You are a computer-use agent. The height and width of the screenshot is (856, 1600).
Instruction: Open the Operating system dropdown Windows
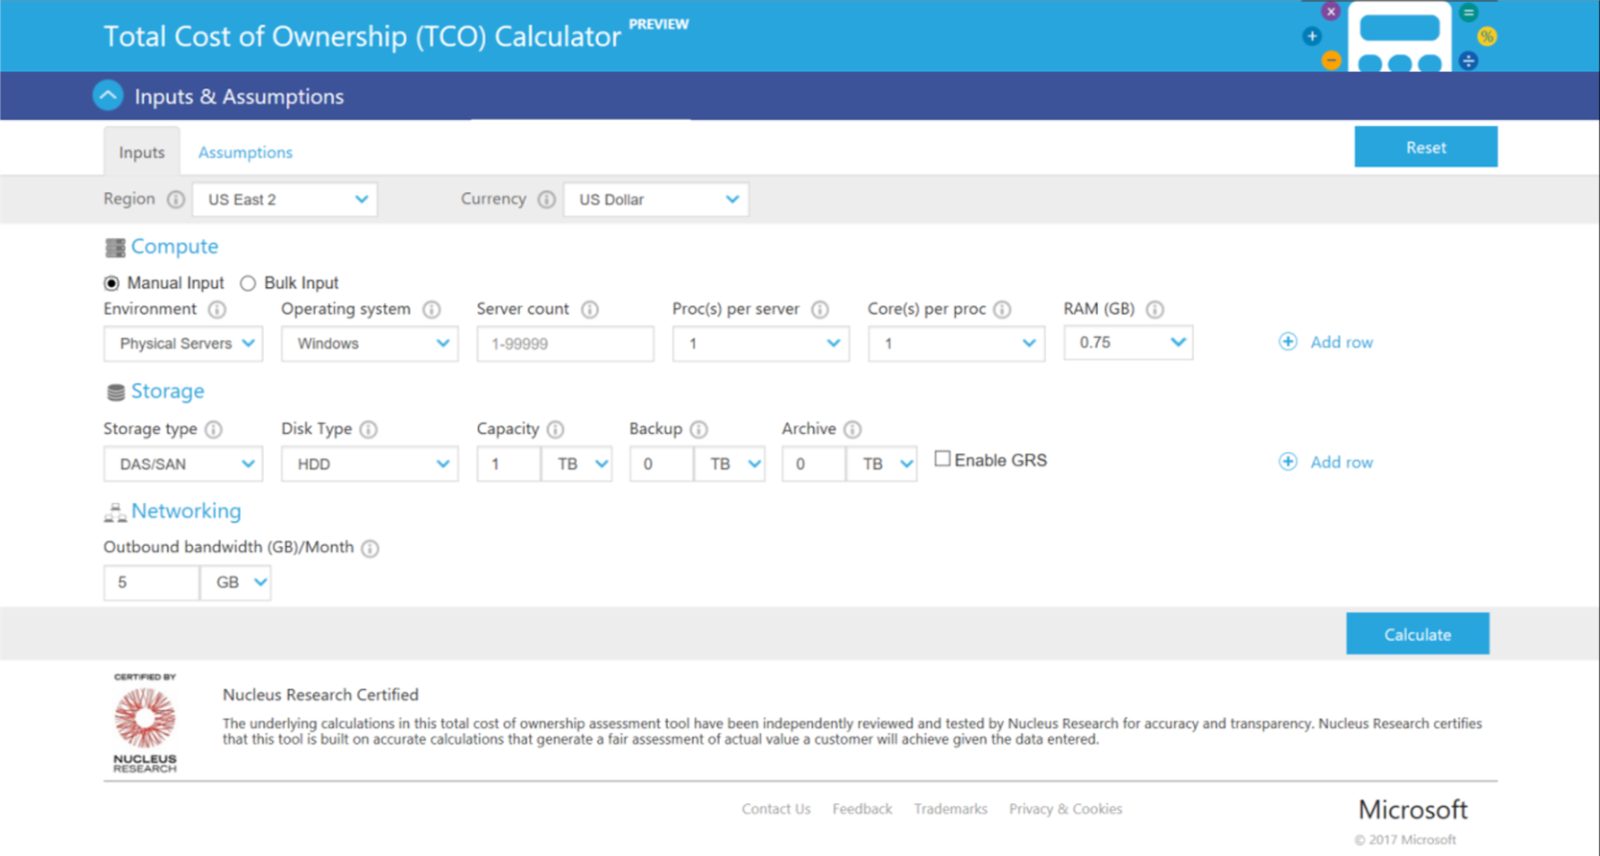(x=370, y=343)
